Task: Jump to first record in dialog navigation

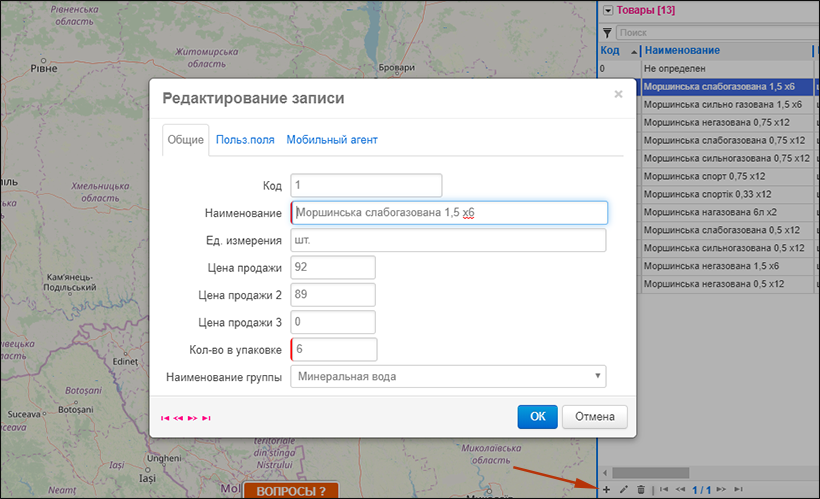Action: (x=165, y=418)
